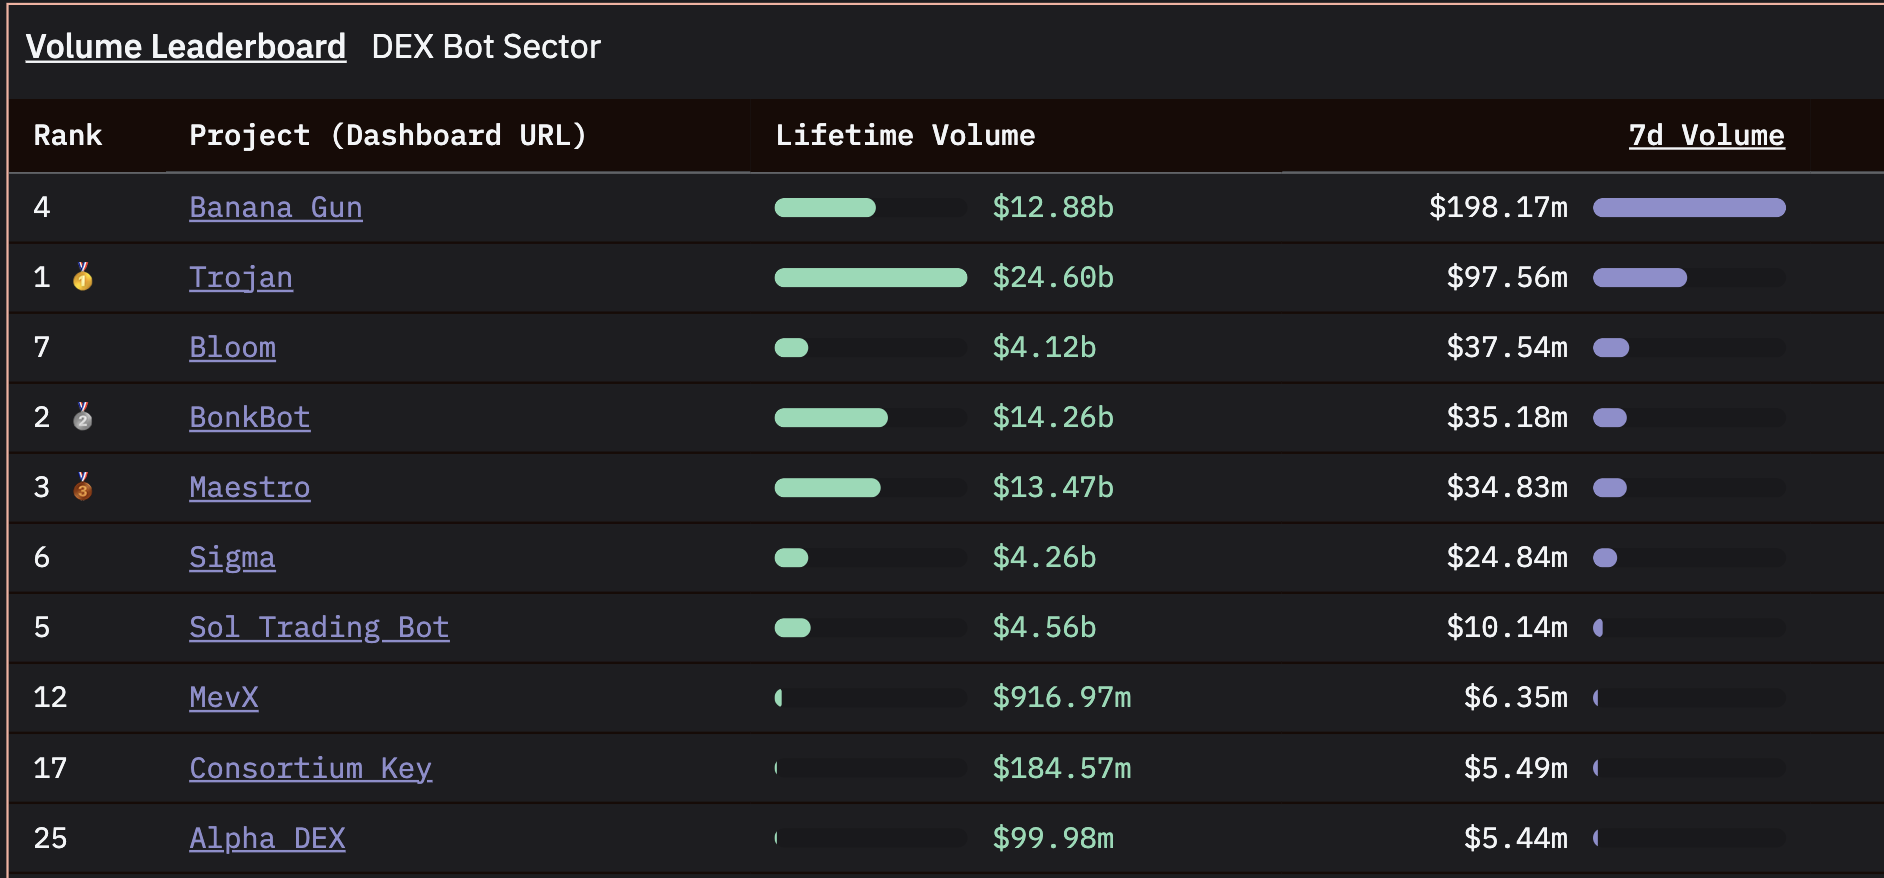Viewport: 1884px width, 878px height.
Task: Open the Trojan dashboard link
Action: (241, 277)
